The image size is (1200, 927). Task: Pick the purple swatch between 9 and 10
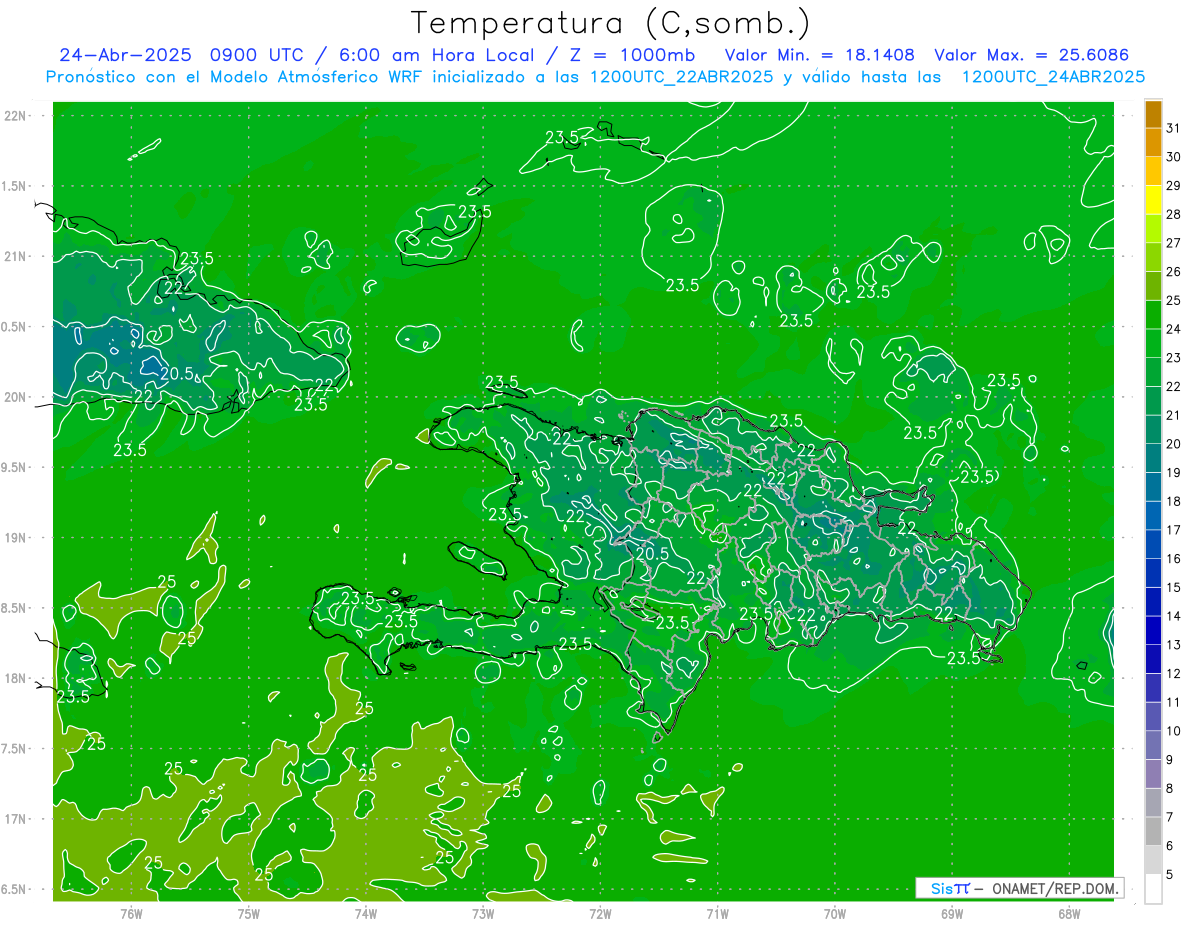coord(1153,746)
